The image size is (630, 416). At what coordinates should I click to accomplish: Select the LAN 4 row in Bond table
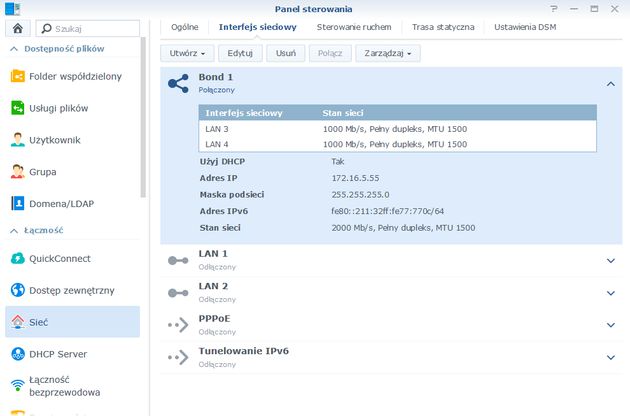[x=397, y=144]
